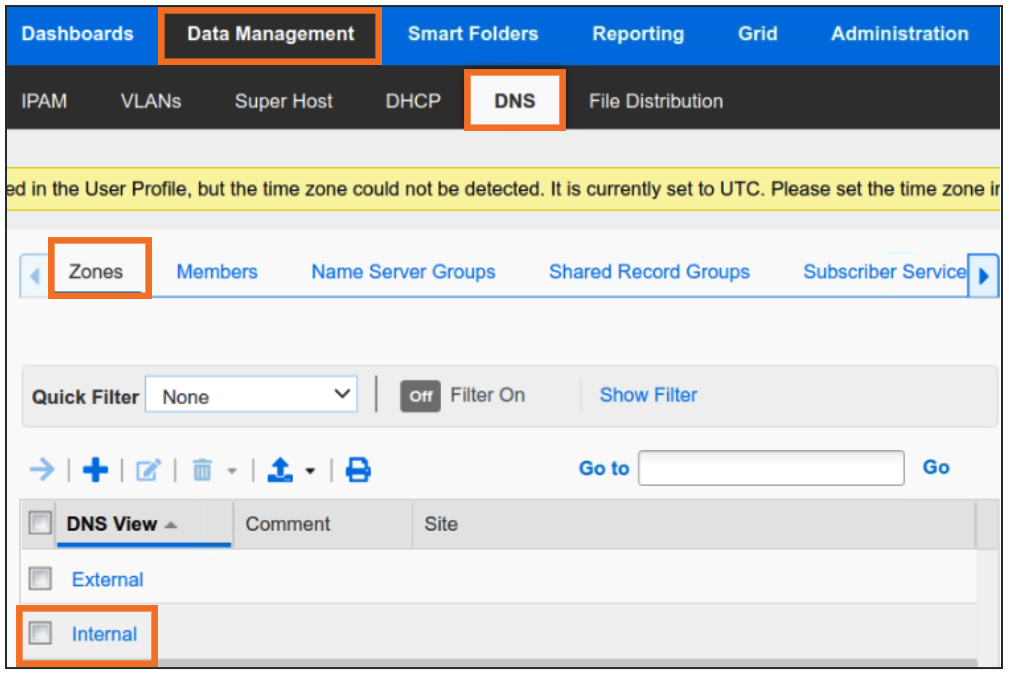Image resolution: width=1009 pixels, height=677 pixels.
Task: Tick the select-all header checkbox
Action: [x=40, y=523]
